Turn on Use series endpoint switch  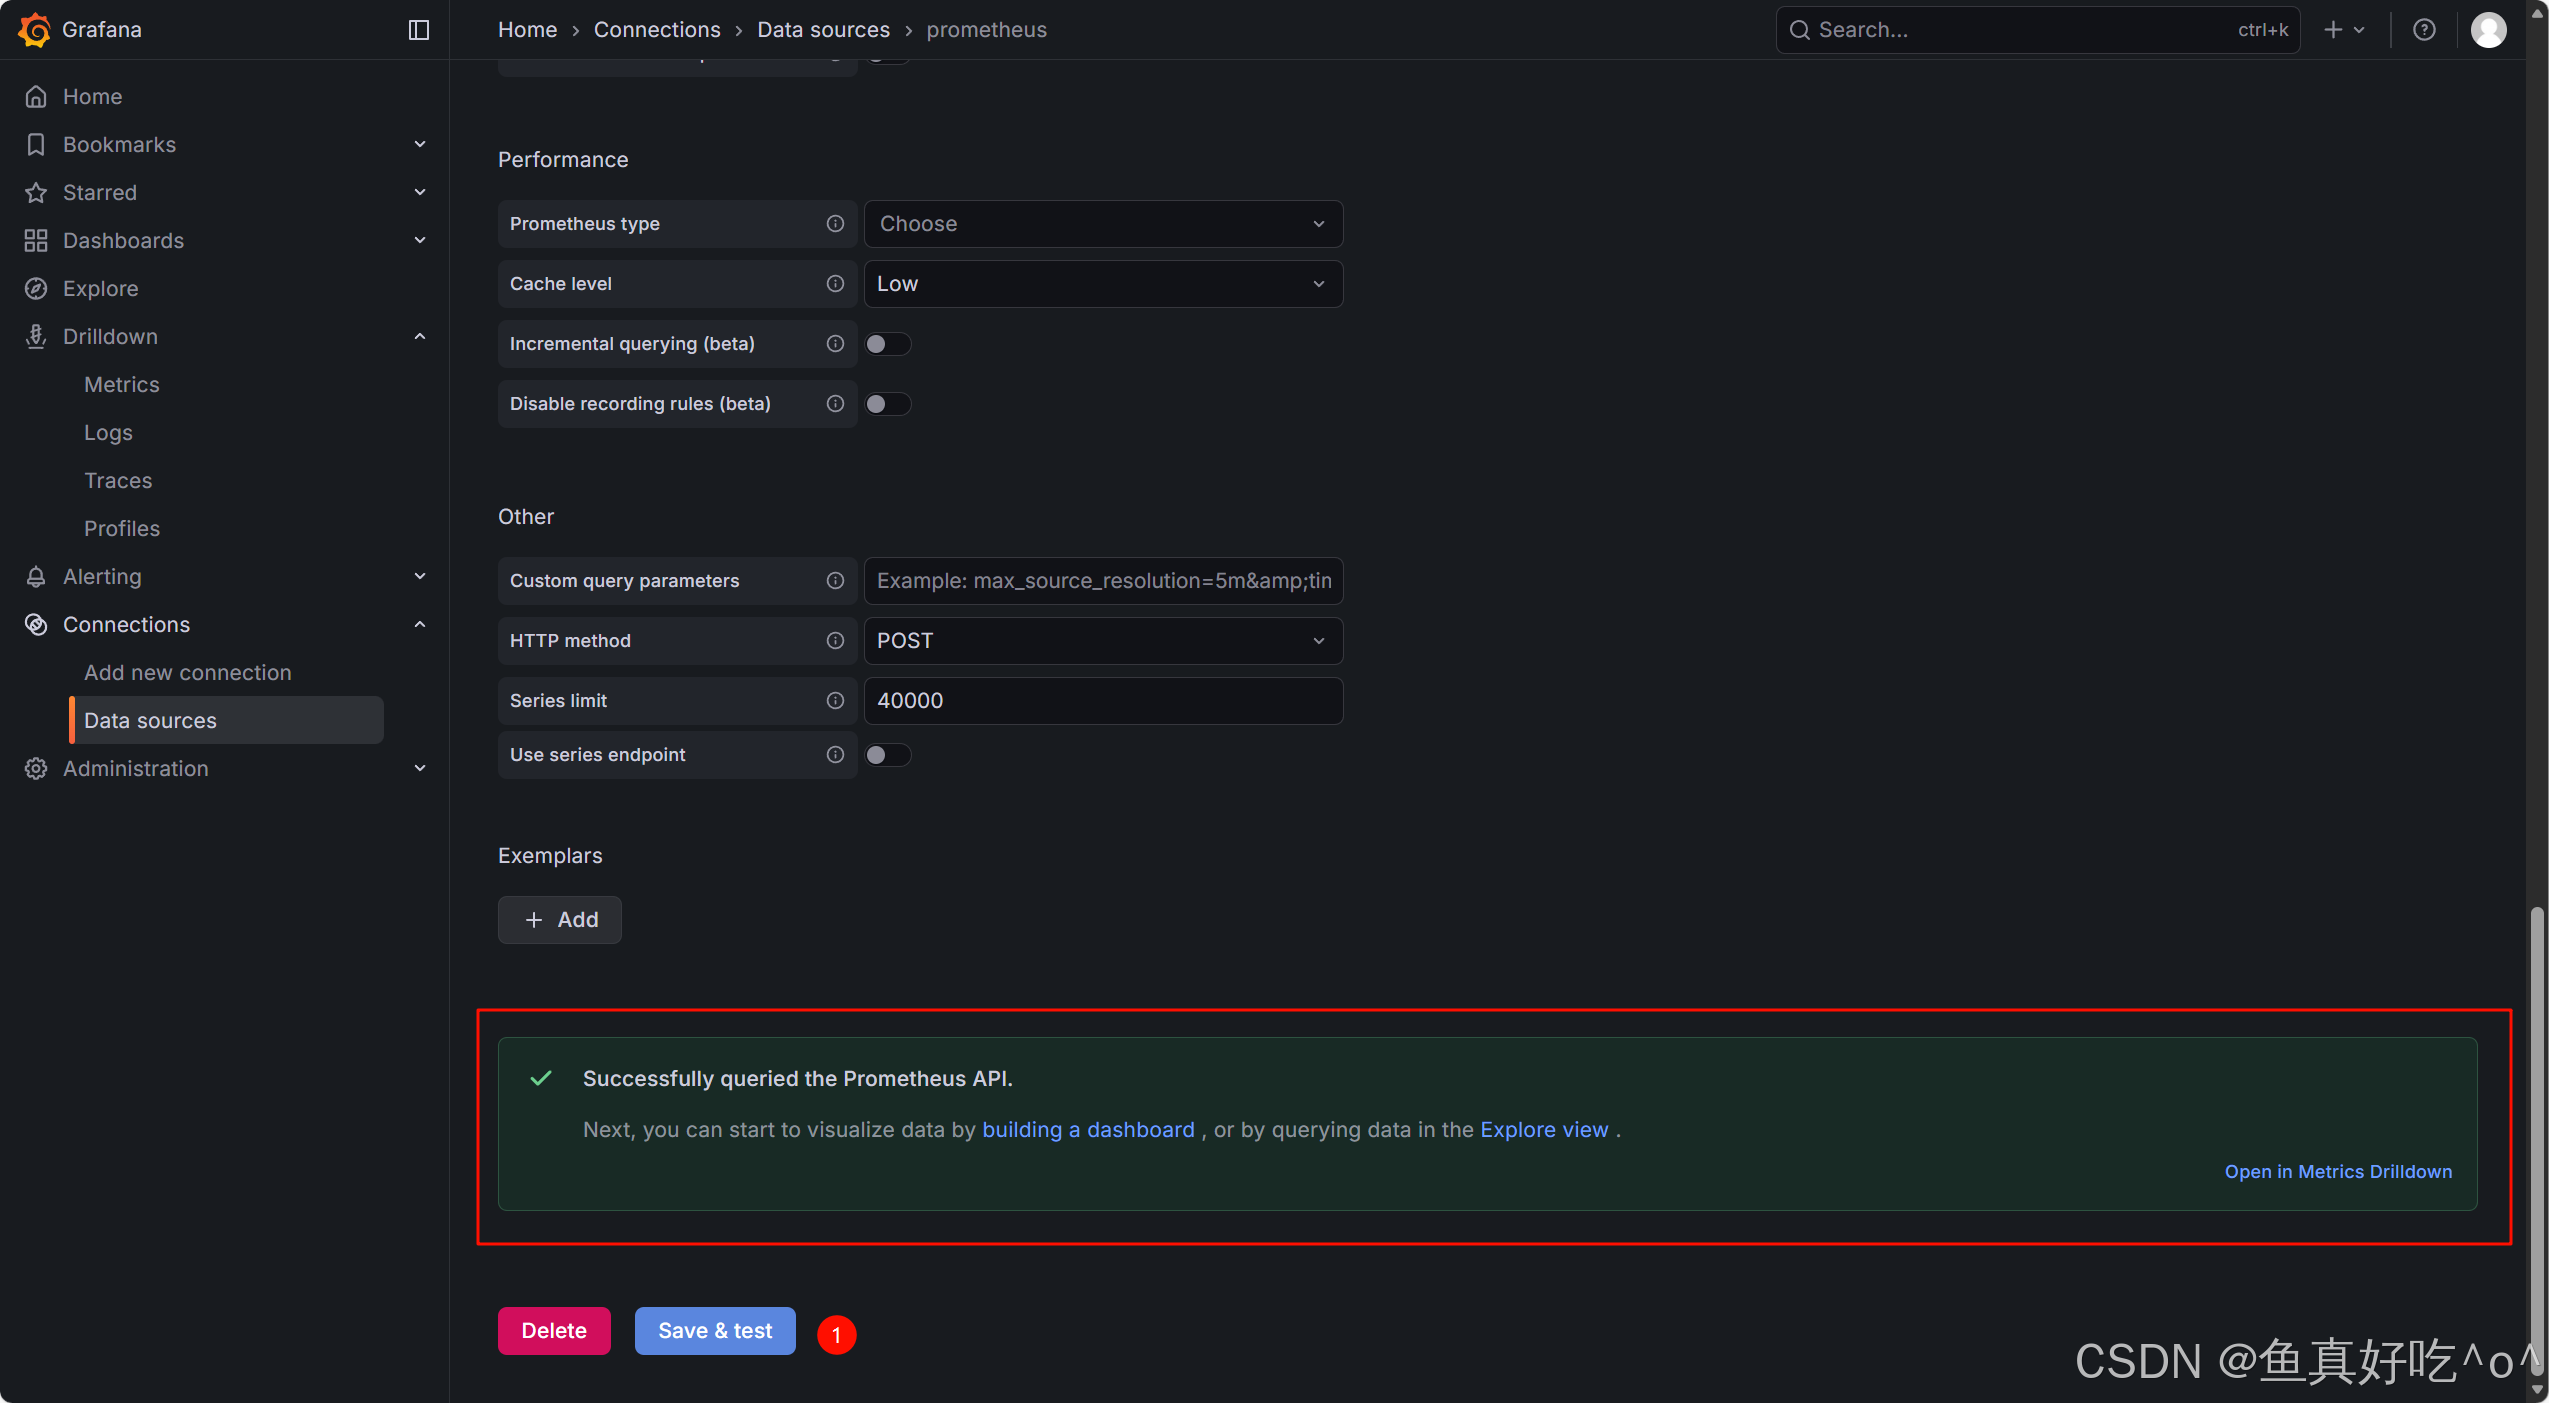tap(887, 755)
